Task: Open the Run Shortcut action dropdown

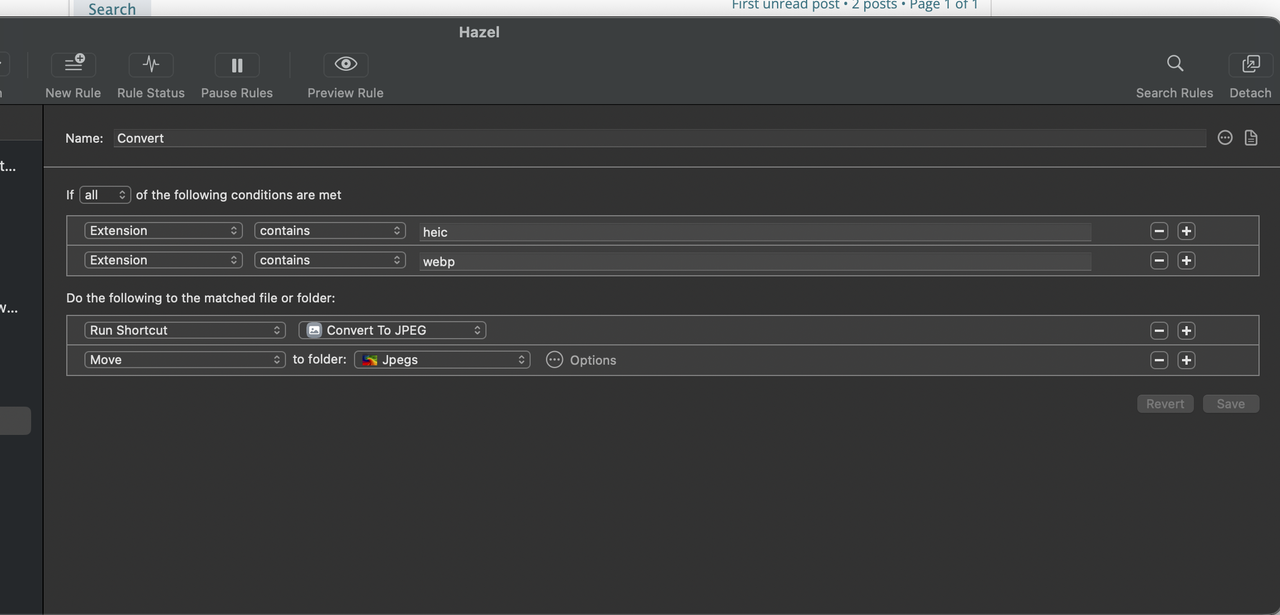Action: click(185, 330)
